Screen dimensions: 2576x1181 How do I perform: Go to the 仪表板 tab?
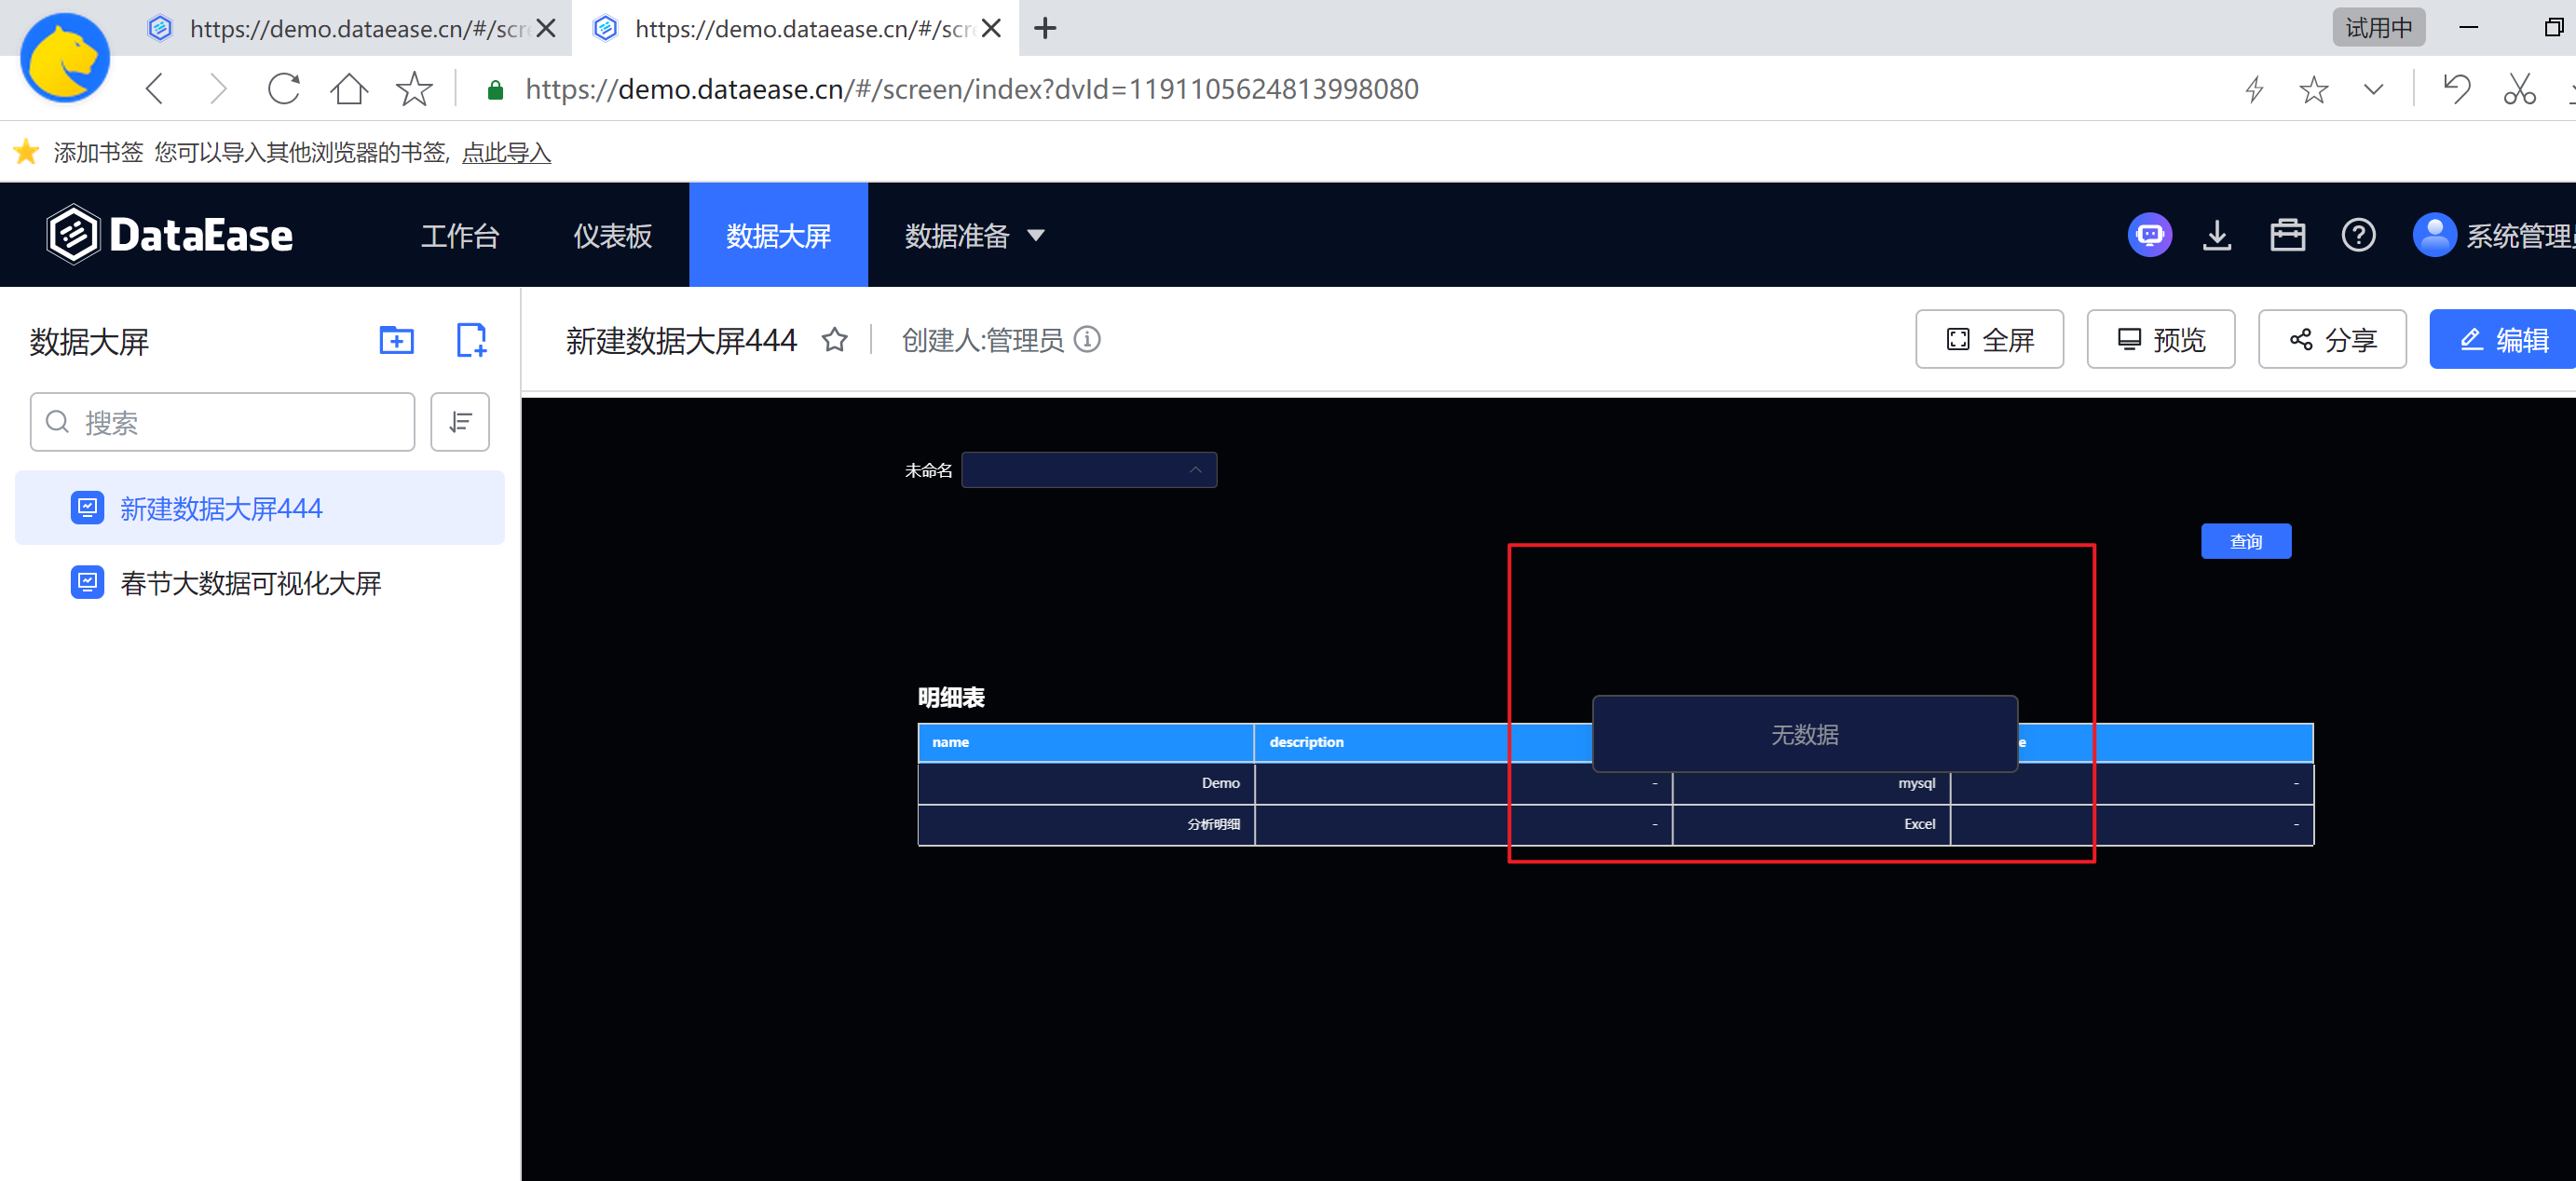(612, 235)
